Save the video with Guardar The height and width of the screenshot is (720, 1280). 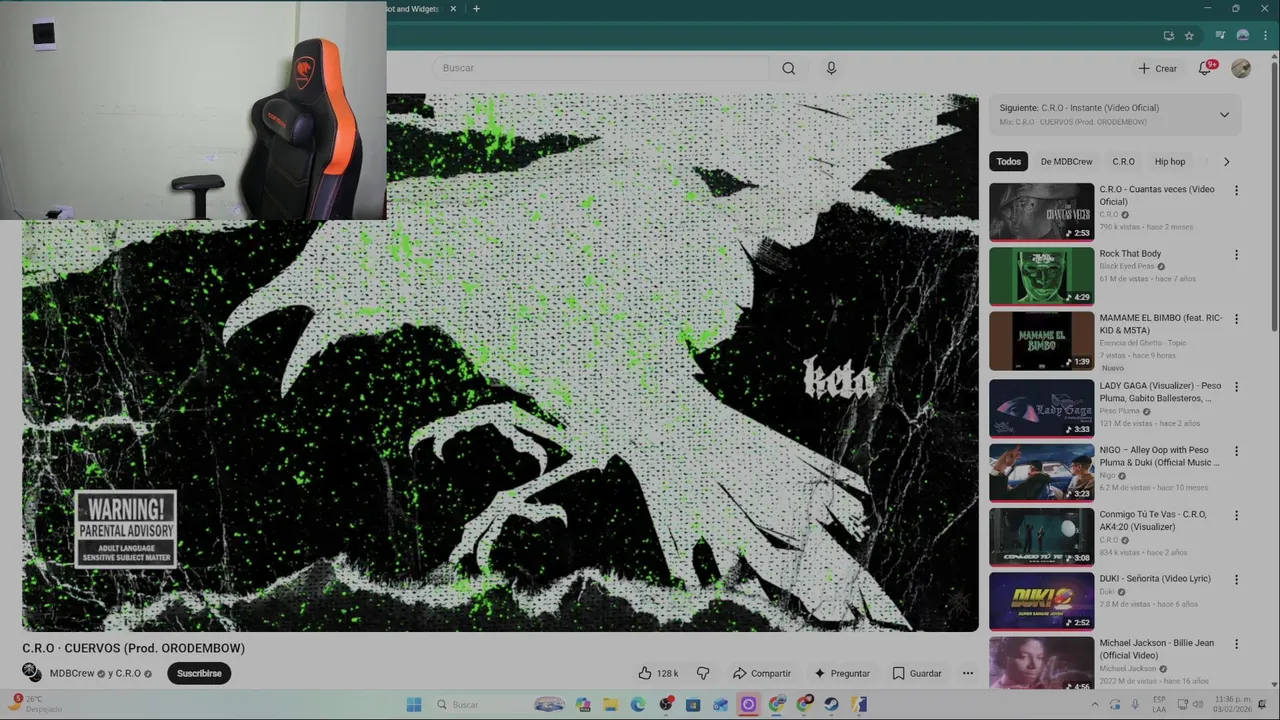(x=917, y=673)
